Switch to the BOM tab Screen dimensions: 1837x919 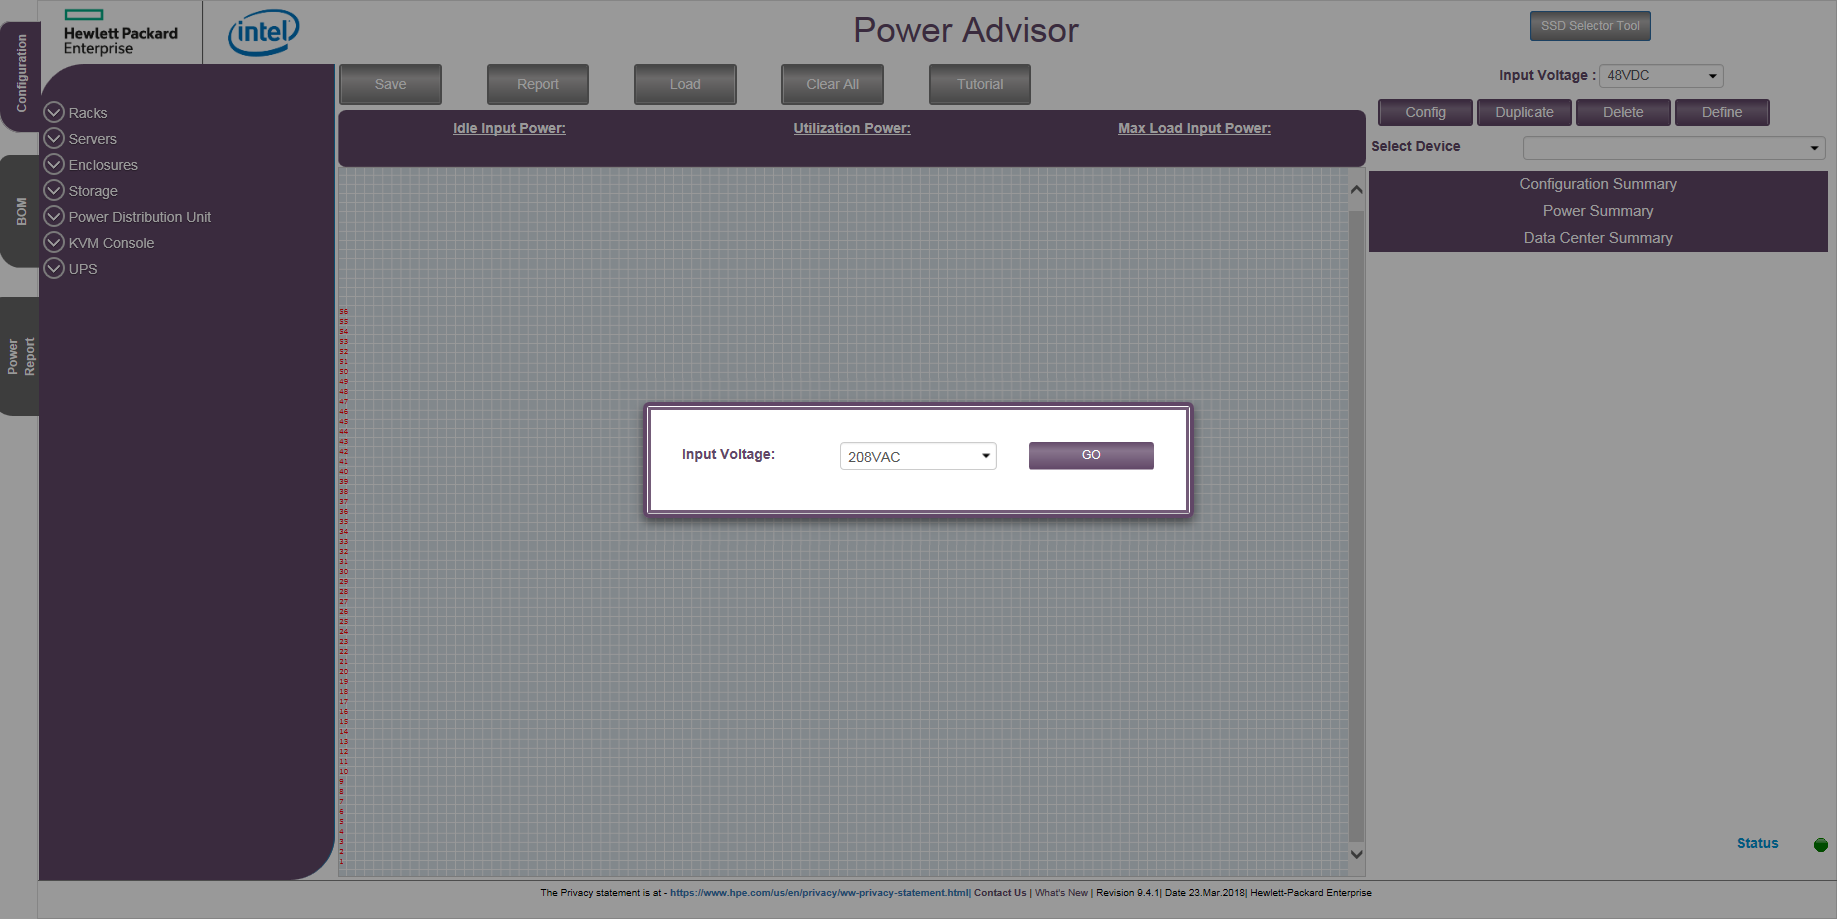click(x=19, y=207)
